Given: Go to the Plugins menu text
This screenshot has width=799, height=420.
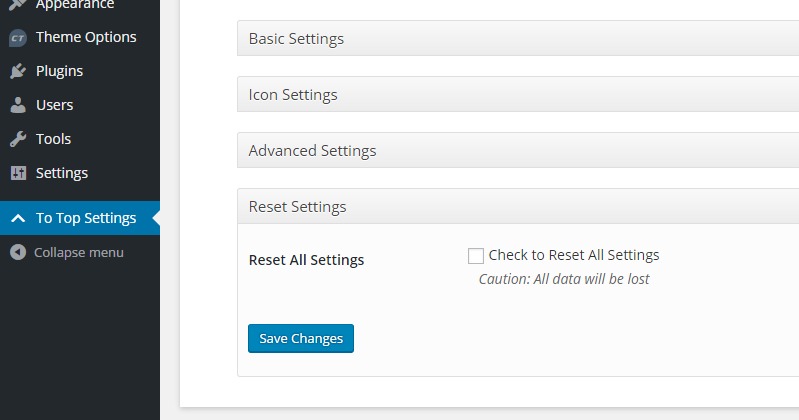Looking at the screenshot, I should [x=59, y=71].
